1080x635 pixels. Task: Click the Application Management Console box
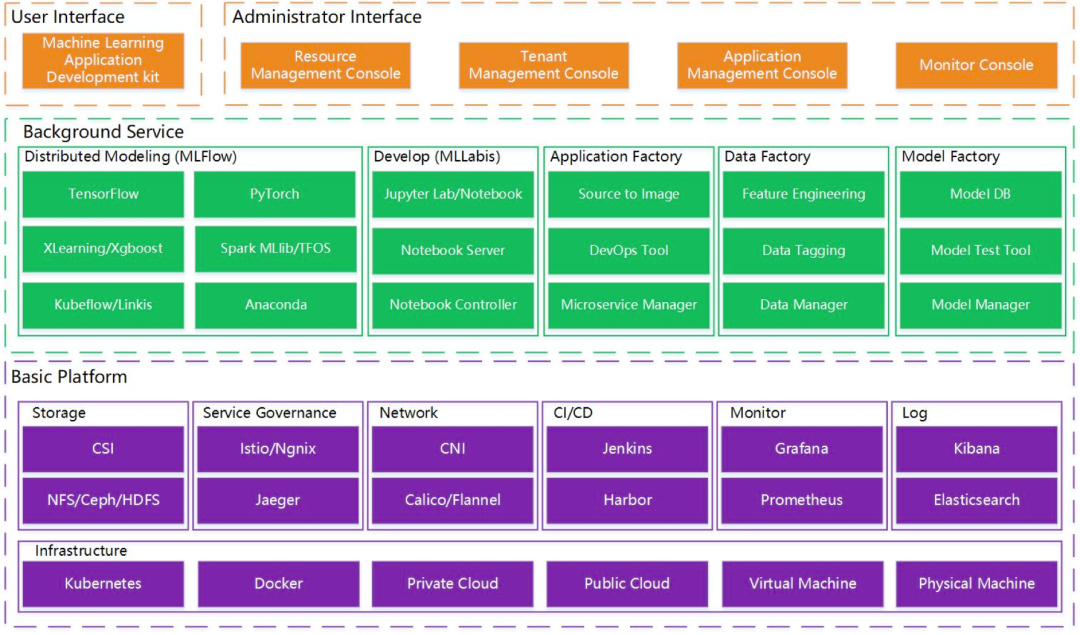coord(762,65)
